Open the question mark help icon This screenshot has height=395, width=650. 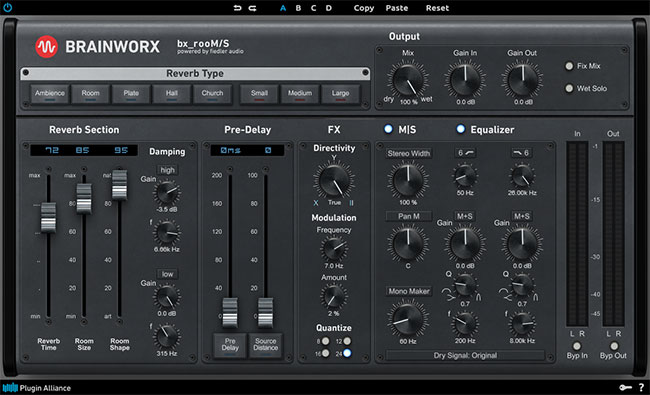641,388
